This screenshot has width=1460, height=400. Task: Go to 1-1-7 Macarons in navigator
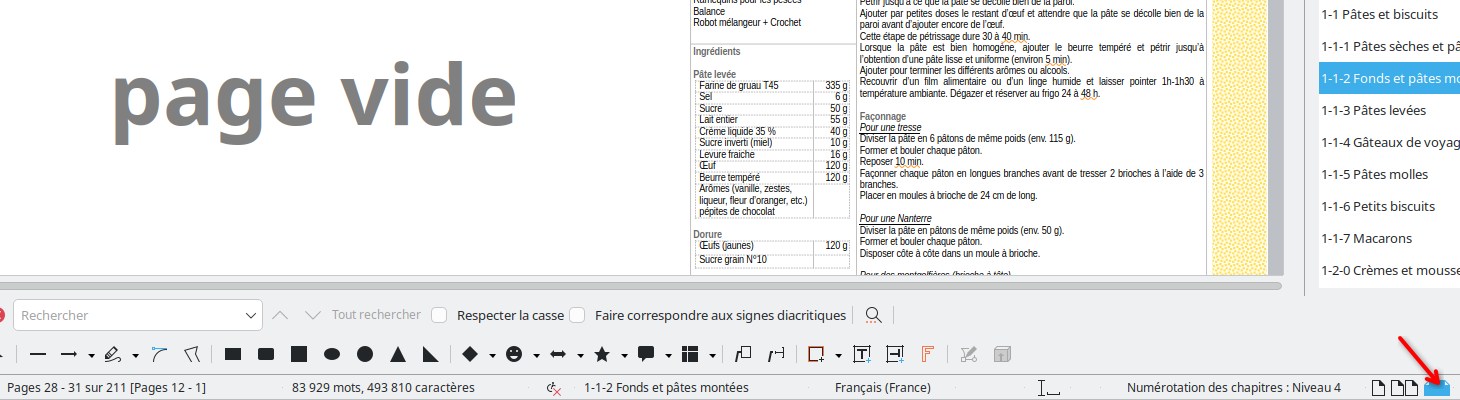coord(1366,238)
